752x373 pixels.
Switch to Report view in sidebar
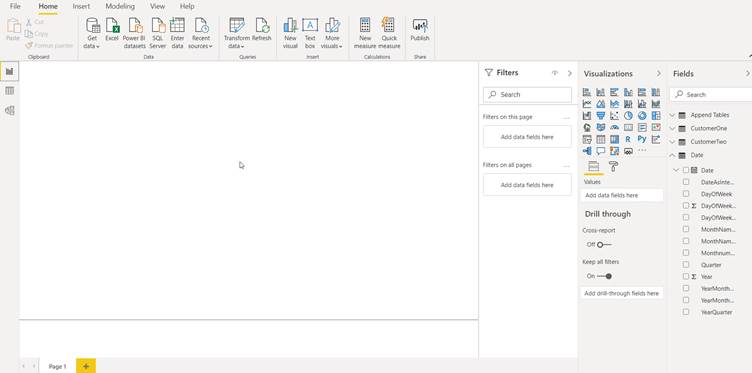click(10, 71)
